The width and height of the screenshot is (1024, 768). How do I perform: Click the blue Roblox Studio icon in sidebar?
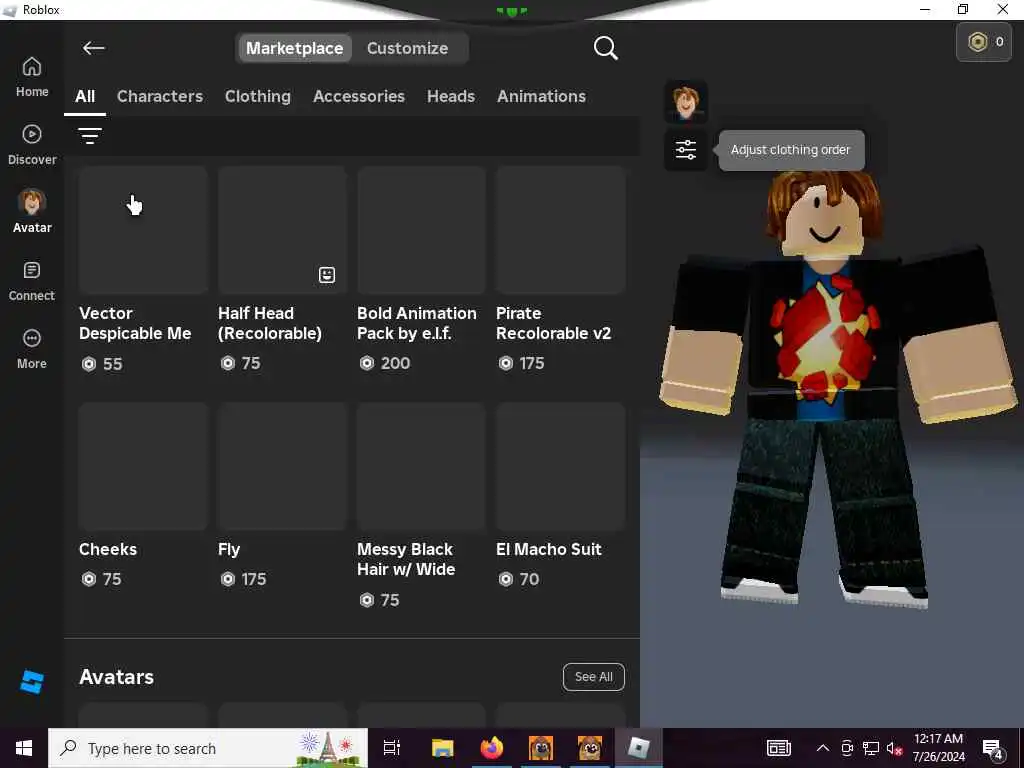[x=31, y=682]
